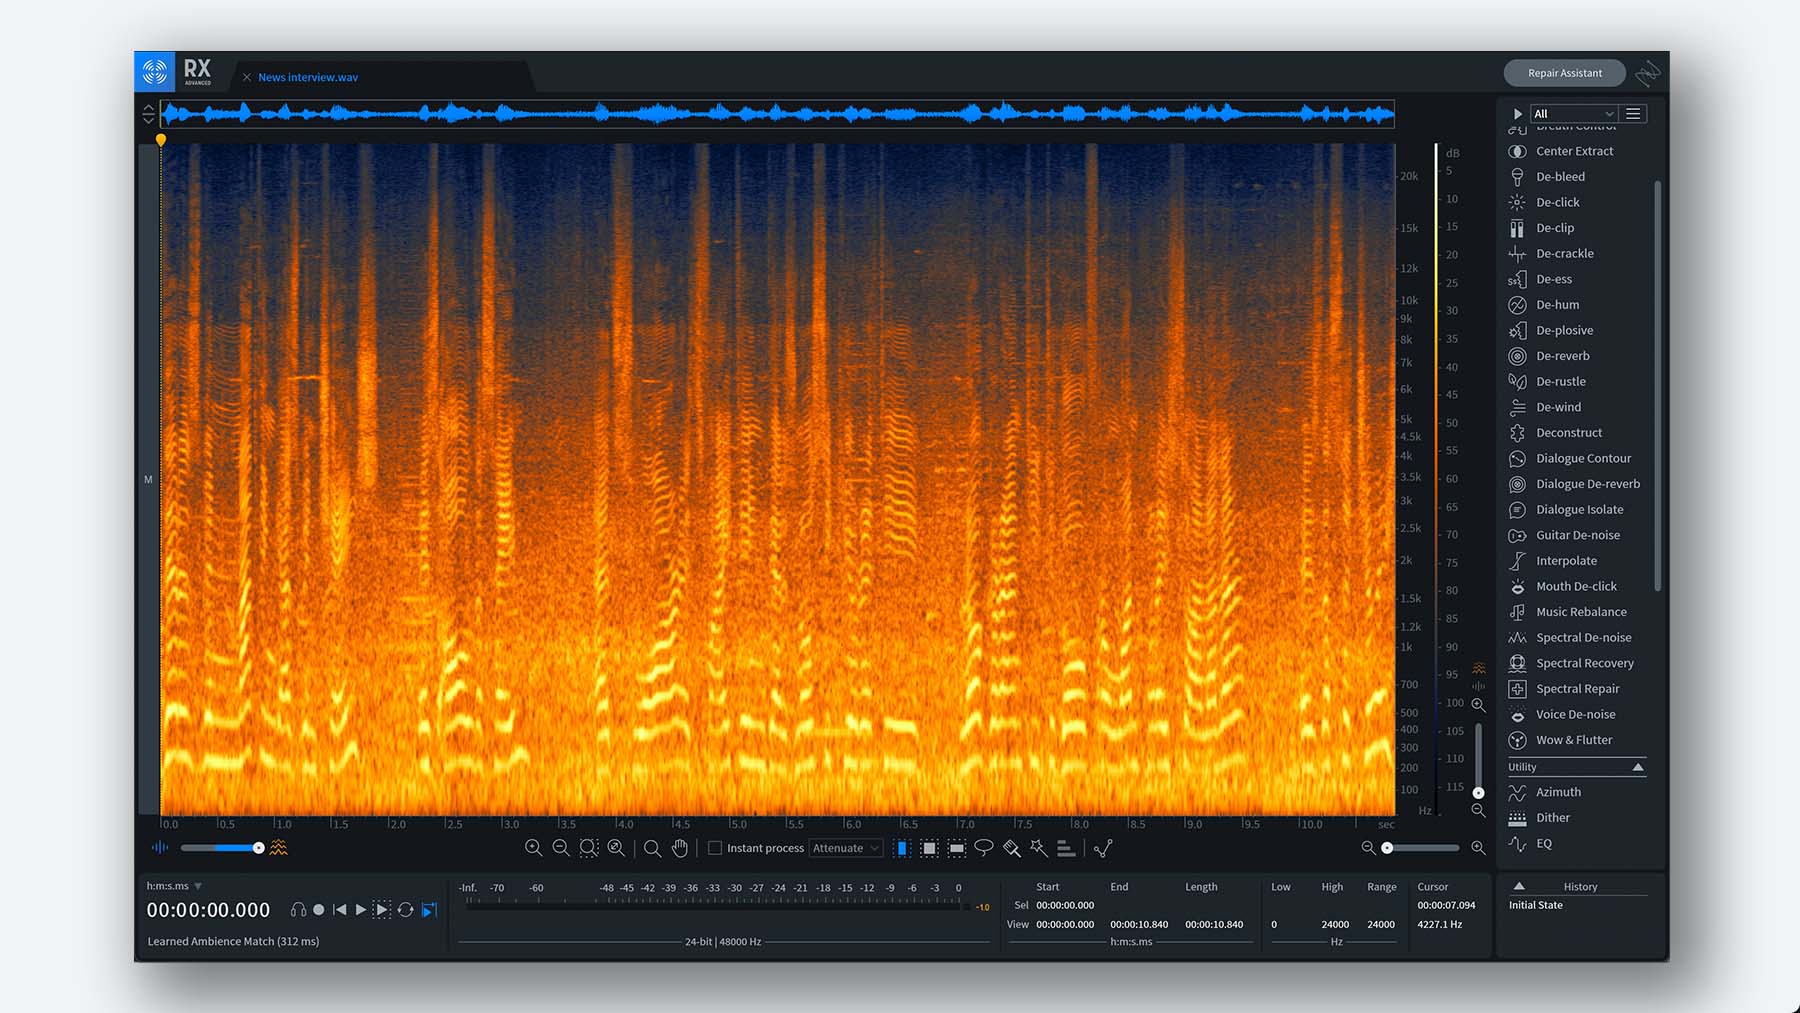
Task: Open the module list hamburger menu
Action: 1633,114
